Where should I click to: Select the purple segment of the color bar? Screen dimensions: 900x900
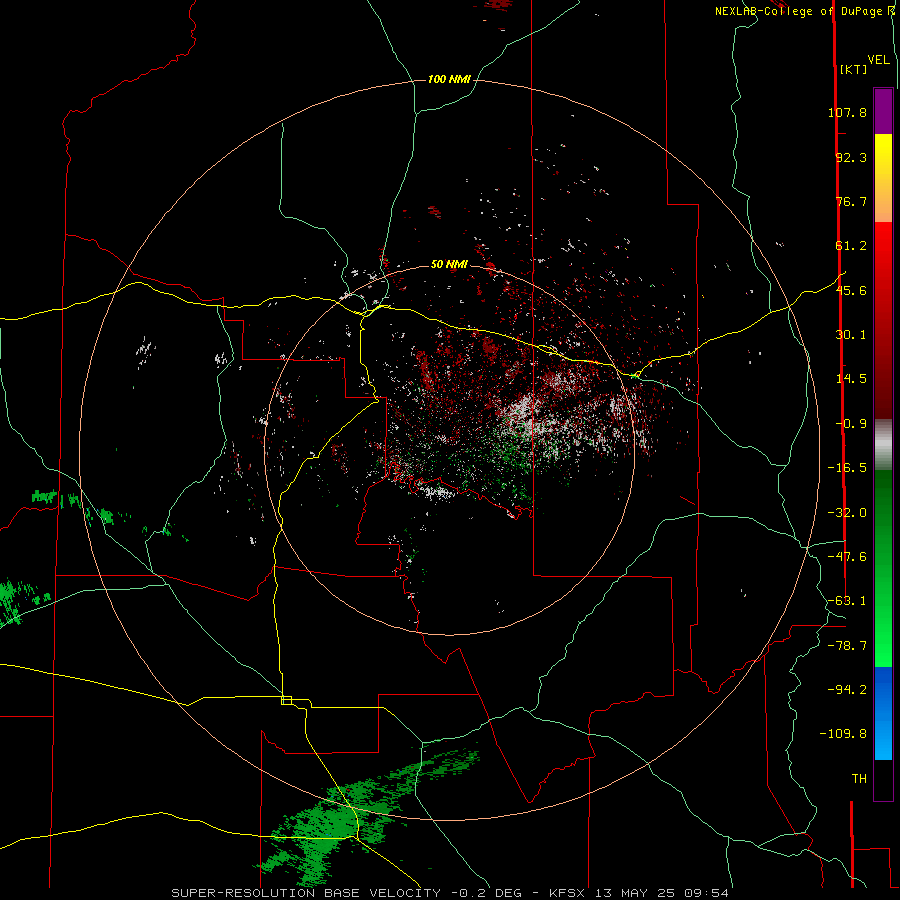click(x=883, y=111)
